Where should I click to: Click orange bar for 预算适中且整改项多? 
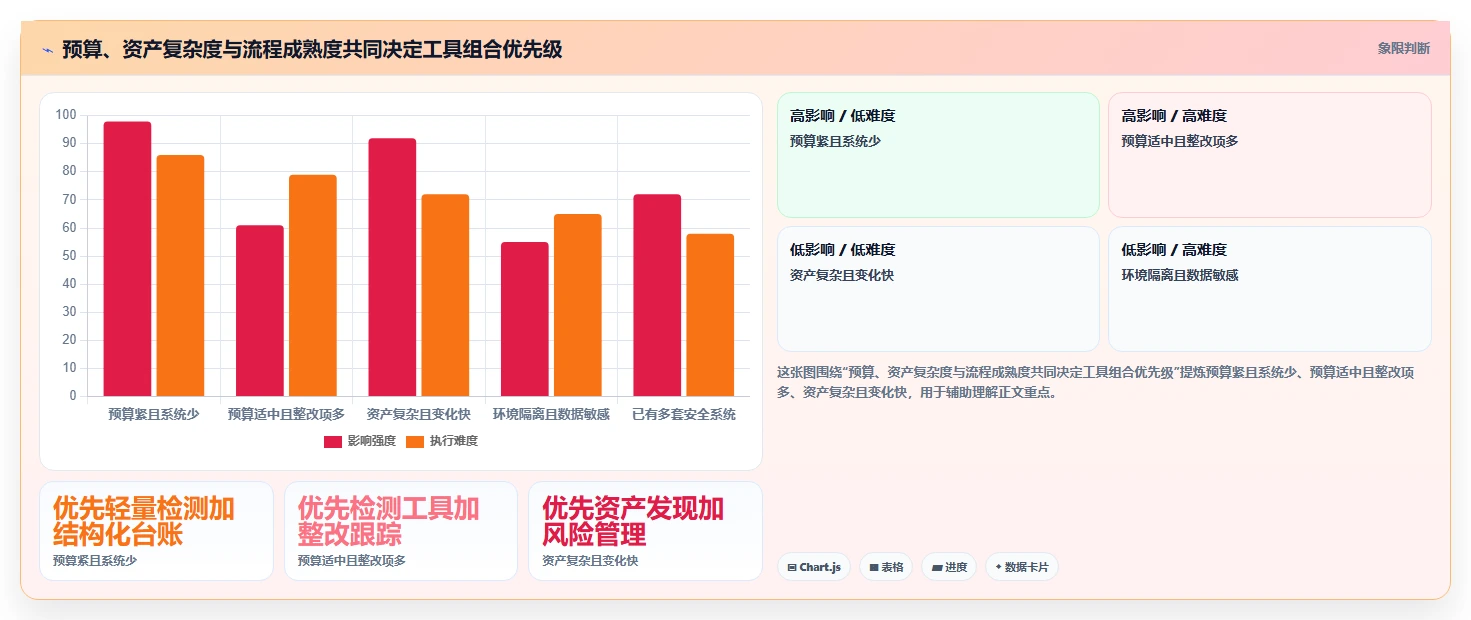pyautogui.click(x=313, y=286)
